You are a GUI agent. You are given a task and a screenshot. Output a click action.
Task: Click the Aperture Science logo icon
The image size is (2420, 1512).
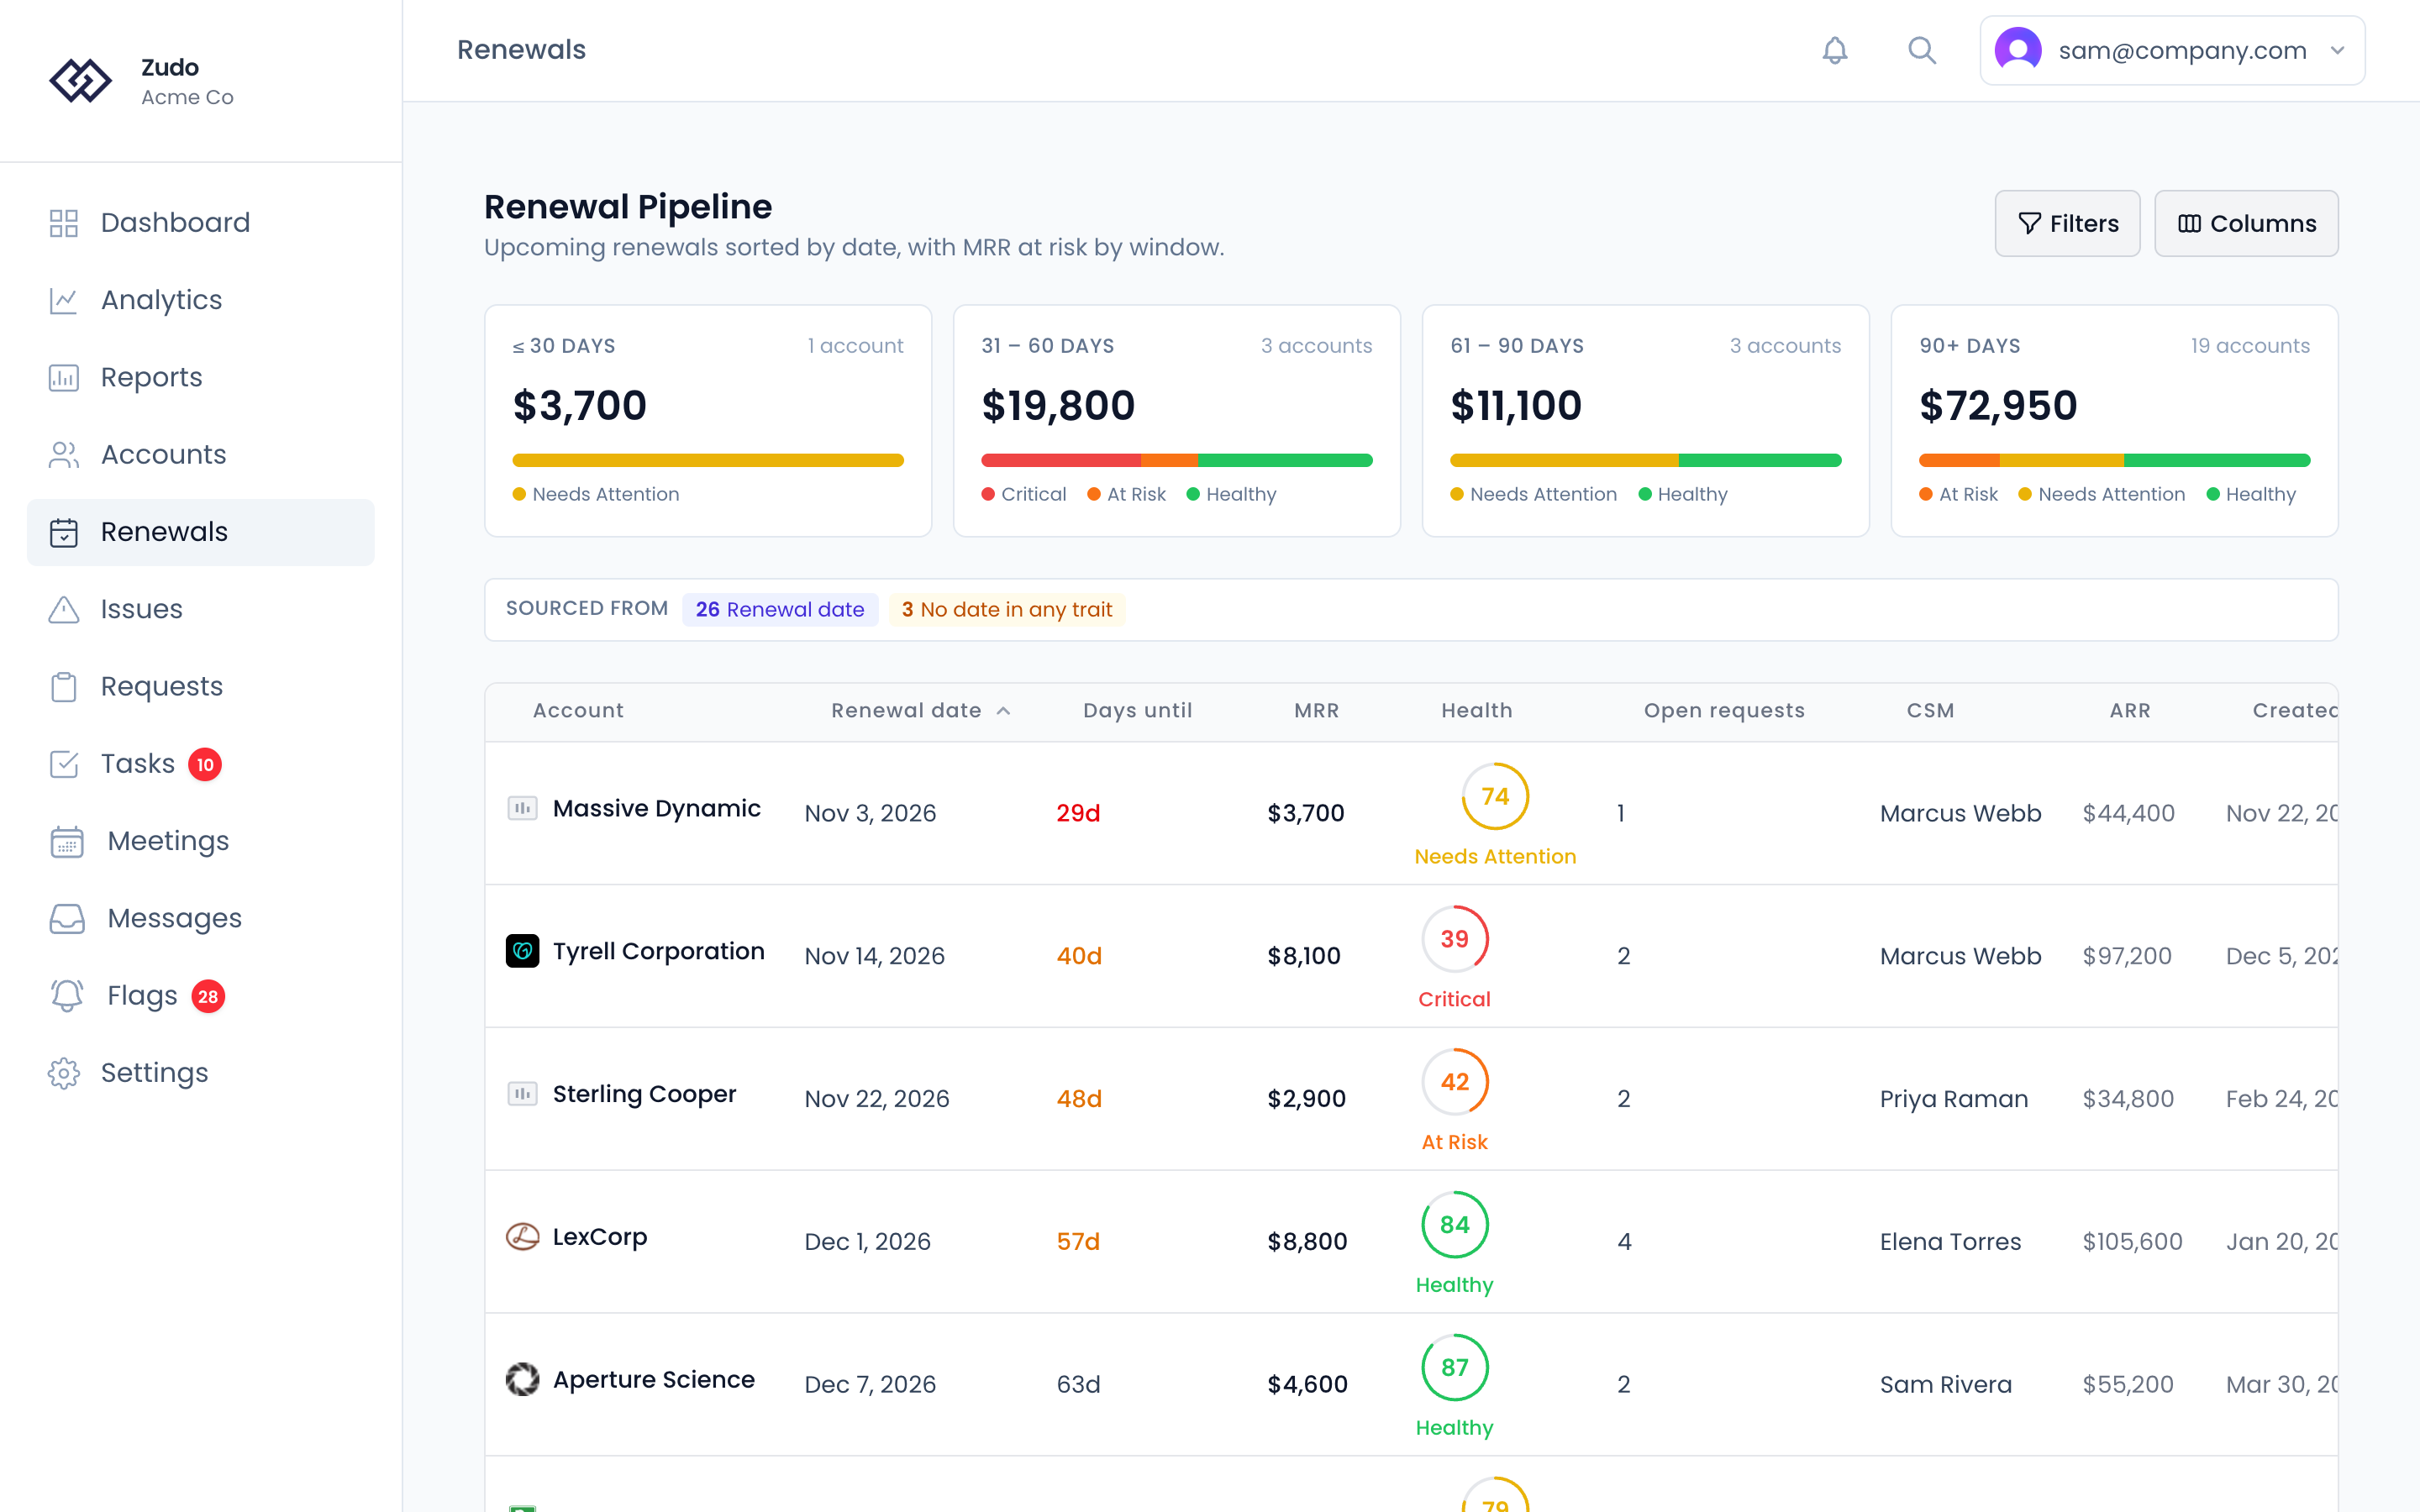(x=522, y=1380)
